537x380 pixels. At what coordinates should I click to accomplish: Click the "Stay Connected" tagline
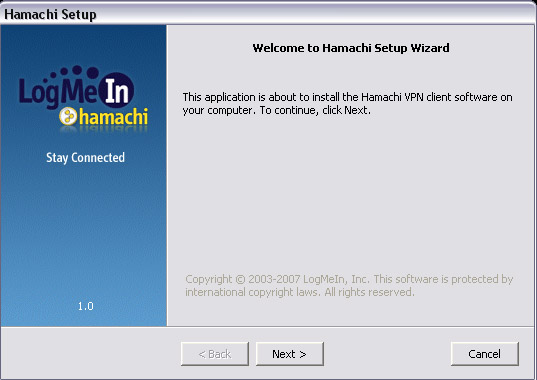point(85,158)
